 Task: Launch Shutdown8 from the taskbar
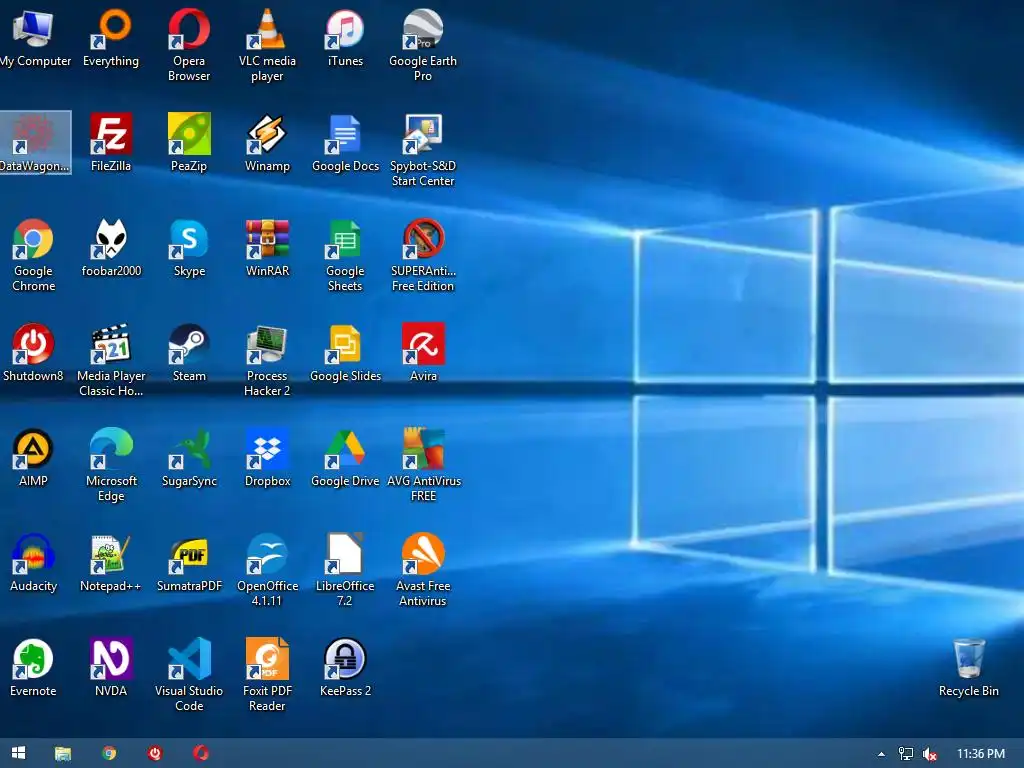155,753
